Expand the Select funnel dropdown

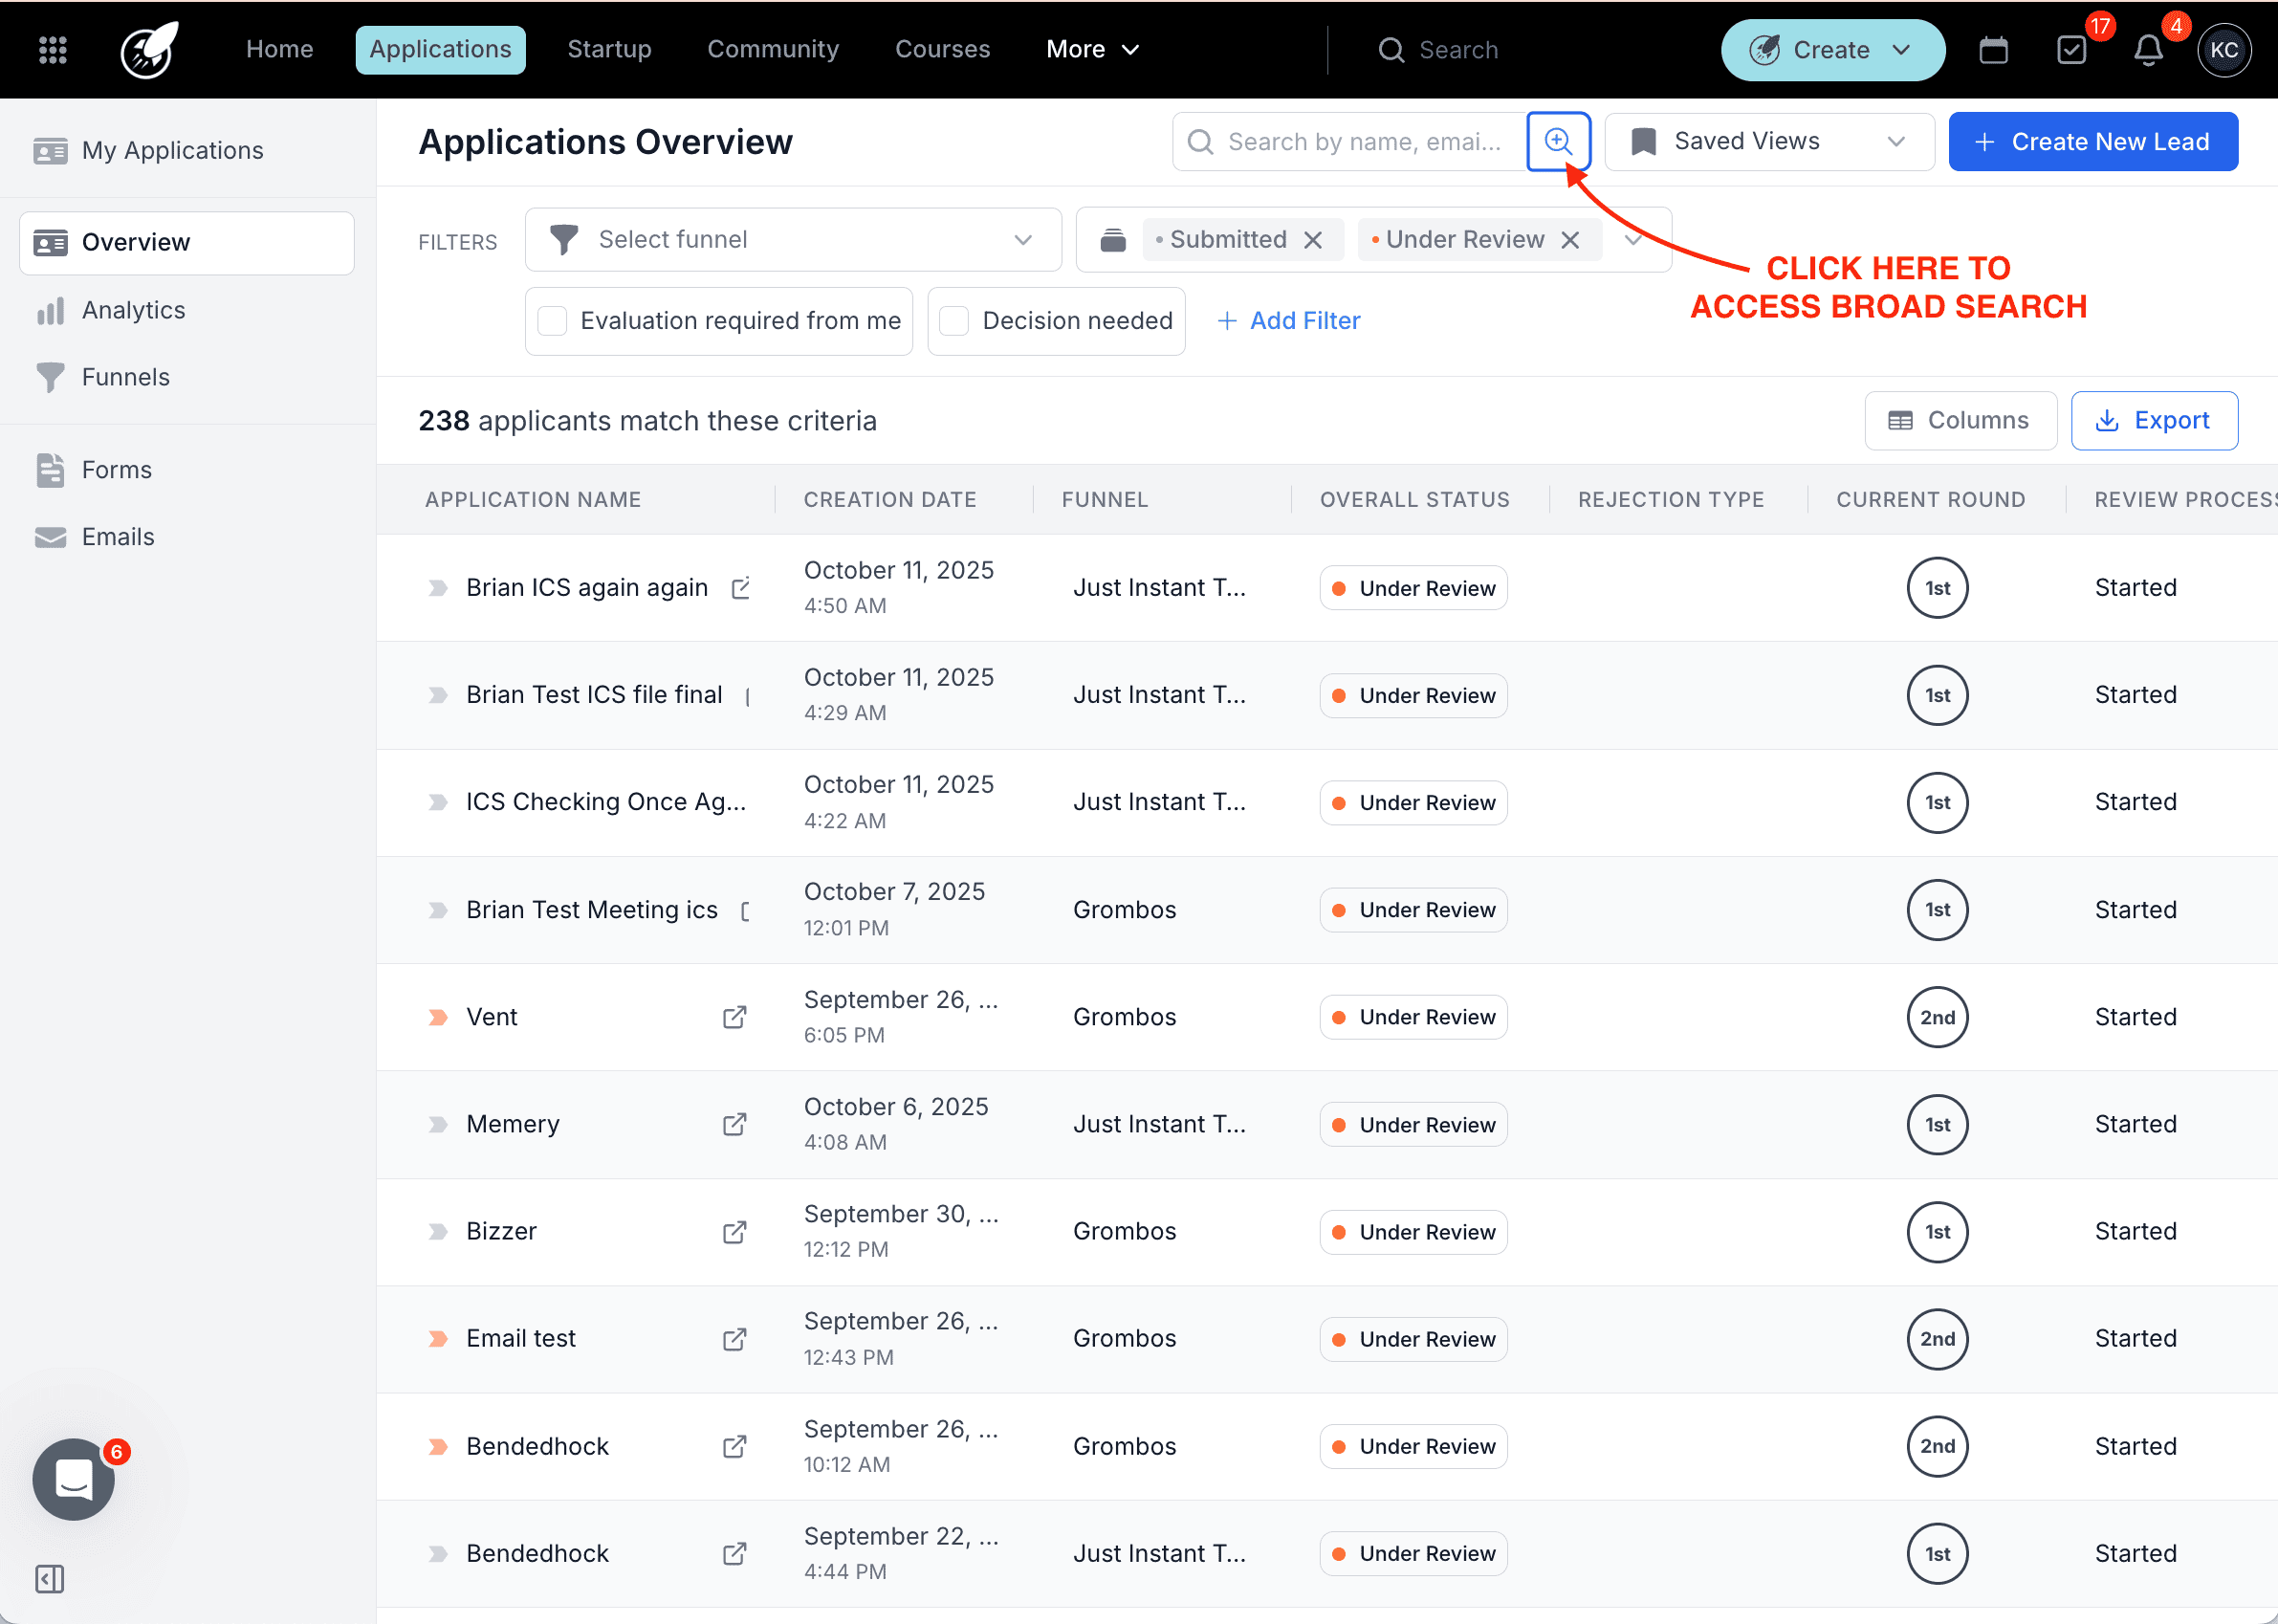(792, 240)
